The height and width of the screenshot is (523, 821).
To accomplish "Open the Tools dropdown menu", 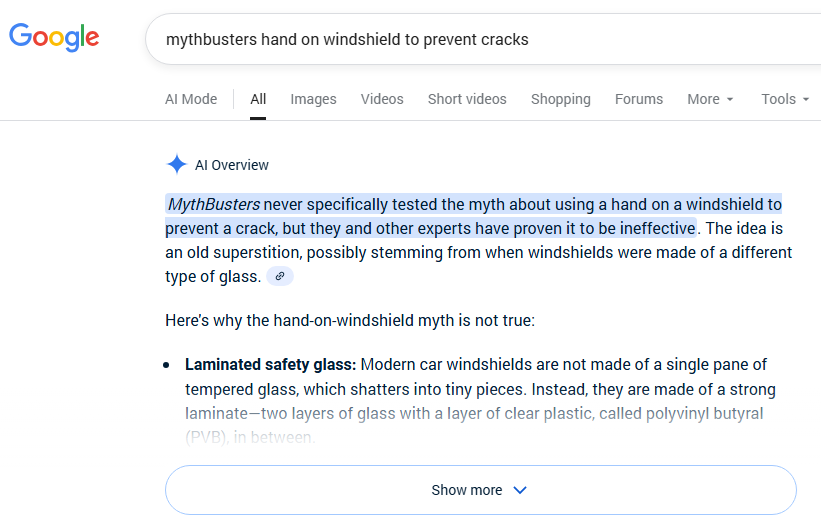I will (785, 99).
